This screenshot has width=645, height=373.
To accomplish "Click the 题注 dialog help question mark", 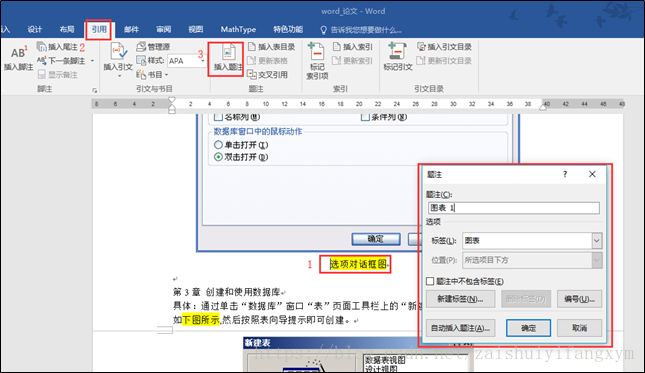I will click(x=565, y=174).
